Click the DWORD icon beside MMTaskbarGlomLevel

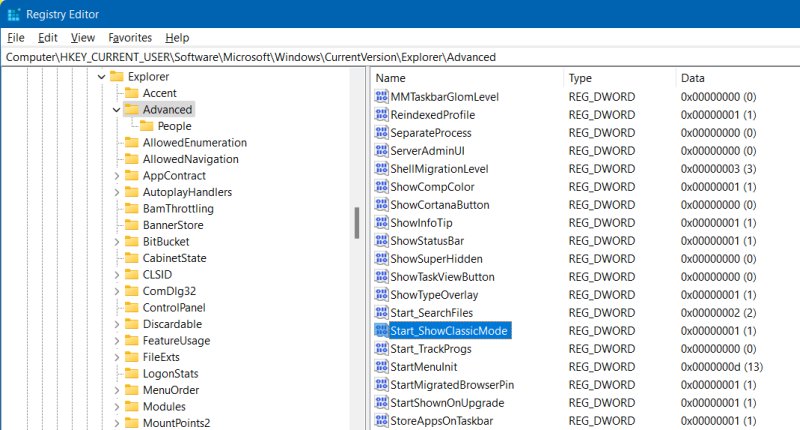pyautogui.click(x=381, y=97)
